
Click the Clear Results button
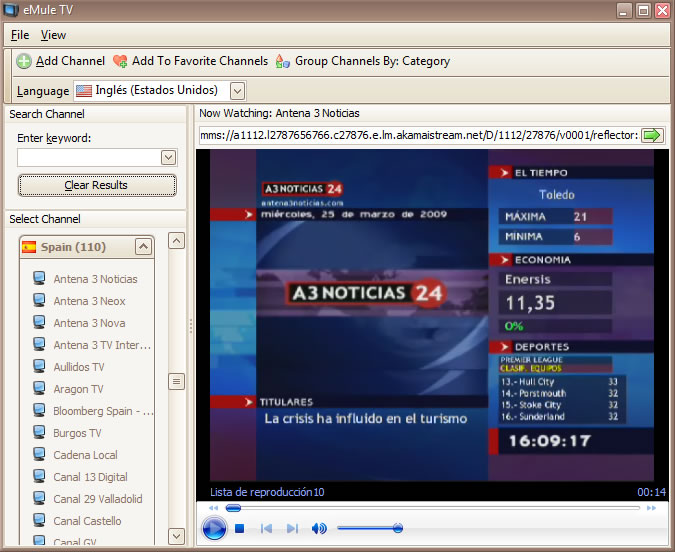tap(97, 185)
